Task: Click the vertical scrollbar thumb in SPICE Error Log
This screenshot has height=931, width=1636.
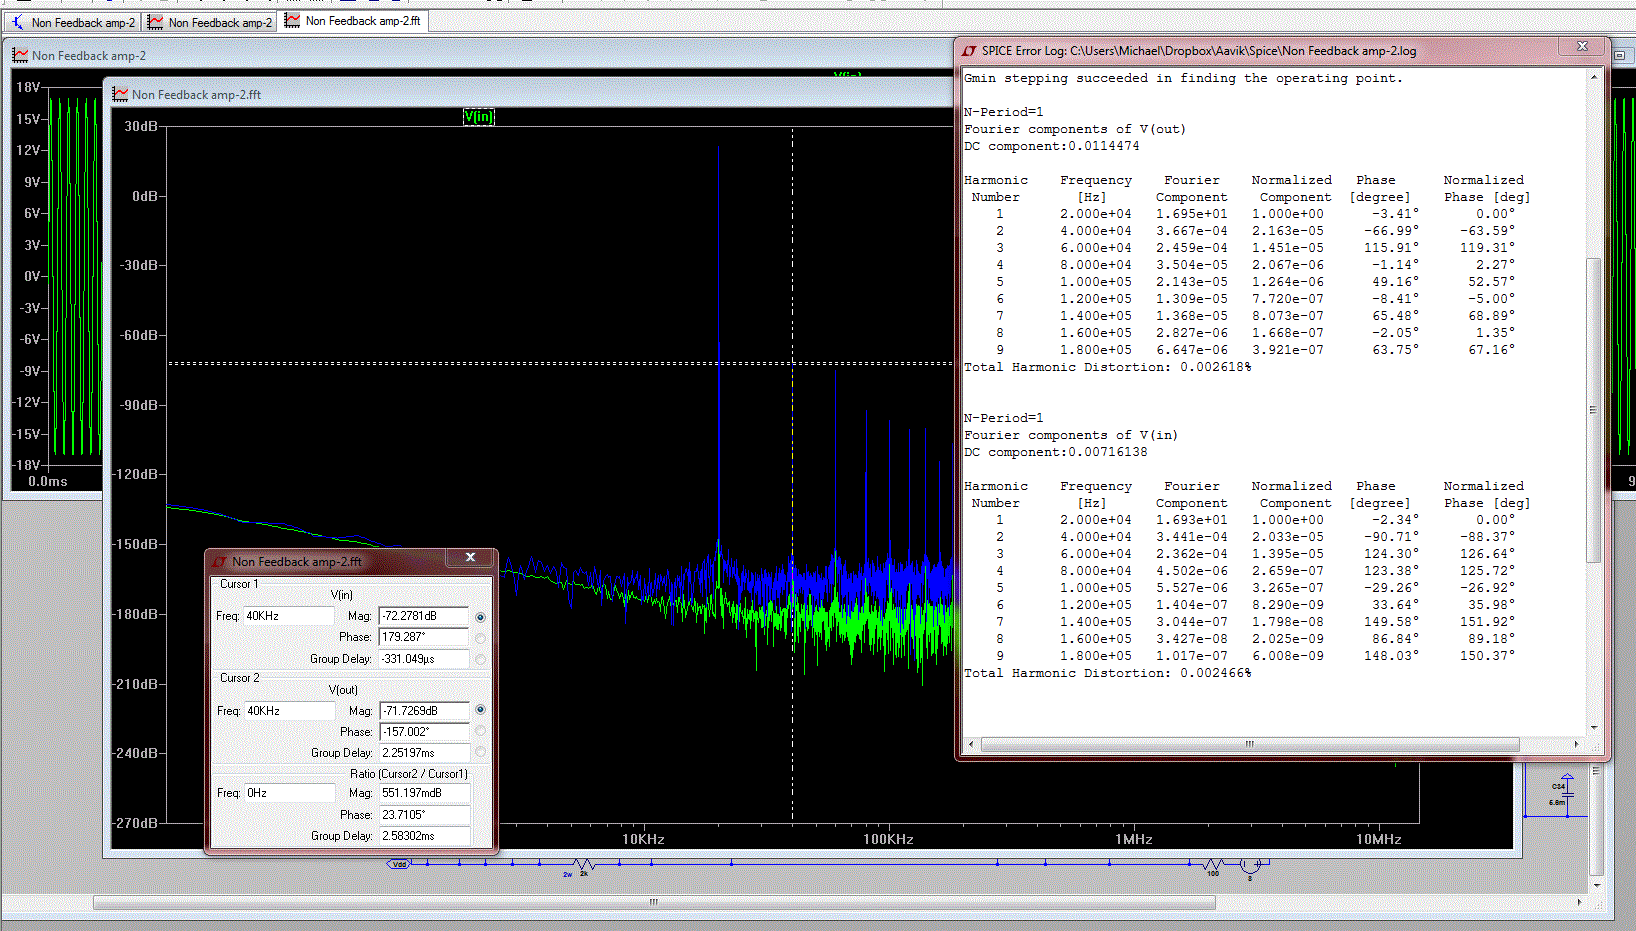Action: (1594, 410)
